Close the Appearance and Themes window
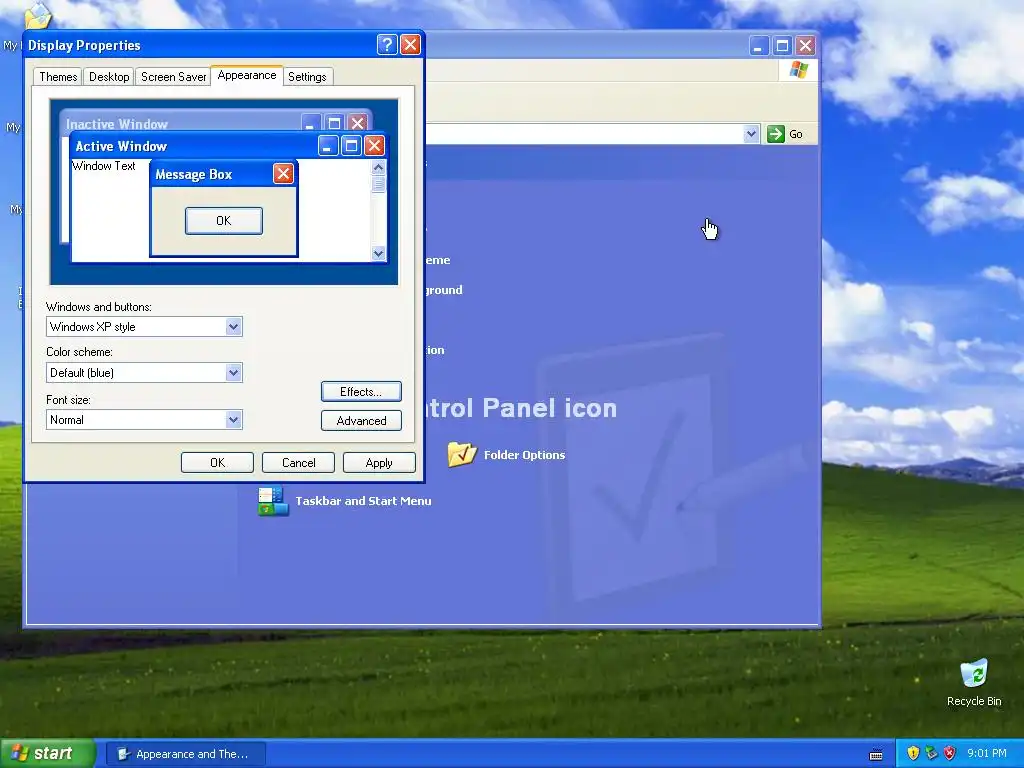The width and height of the screenshot is (1024, 768). [805, 46]
